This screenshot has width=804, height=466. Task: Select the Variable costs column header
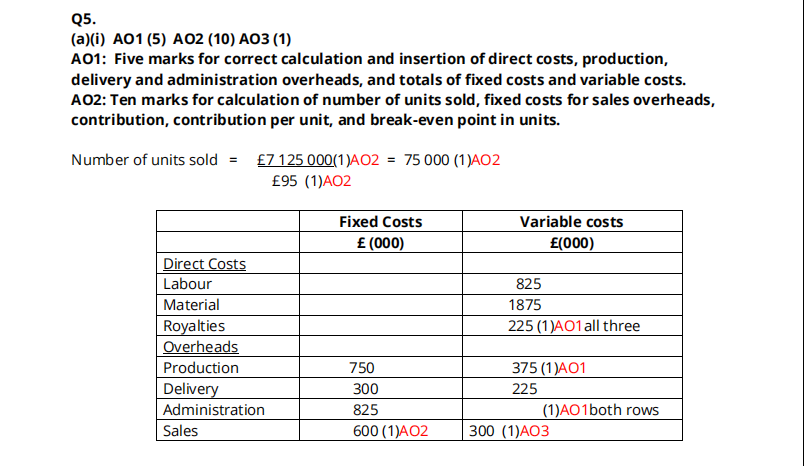click(x=571, y=222)
